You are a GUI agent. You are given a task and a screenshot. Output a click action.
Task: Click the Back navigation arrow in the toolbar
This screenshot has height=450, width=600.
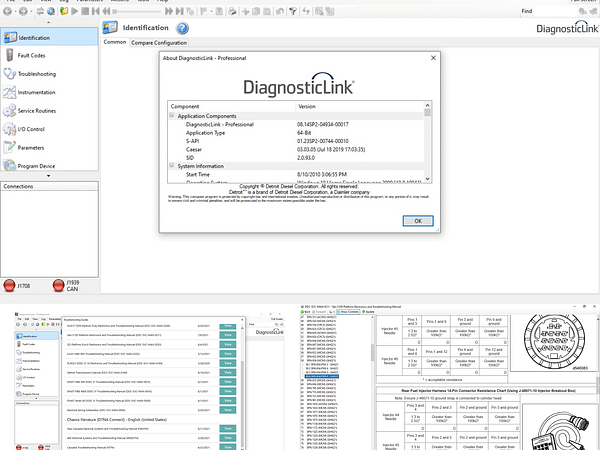[x=7, y=11]
